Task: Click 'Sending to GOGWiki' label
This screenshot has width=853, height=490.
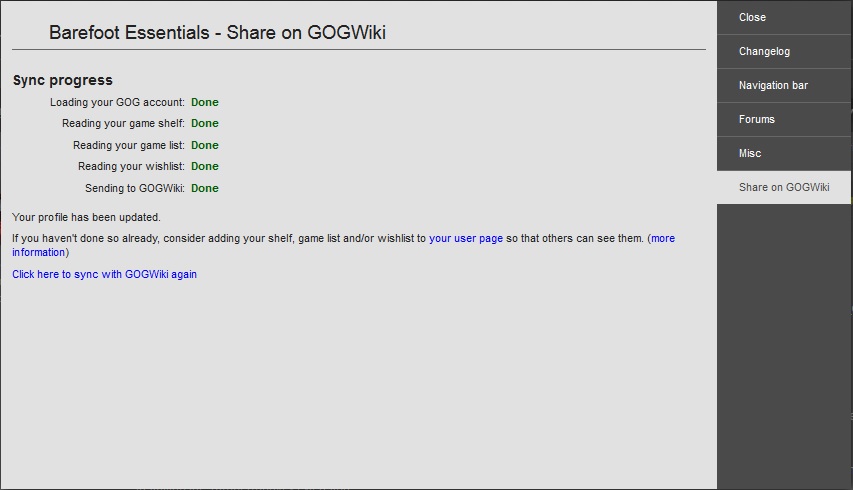Action: [x=134, y=188]
